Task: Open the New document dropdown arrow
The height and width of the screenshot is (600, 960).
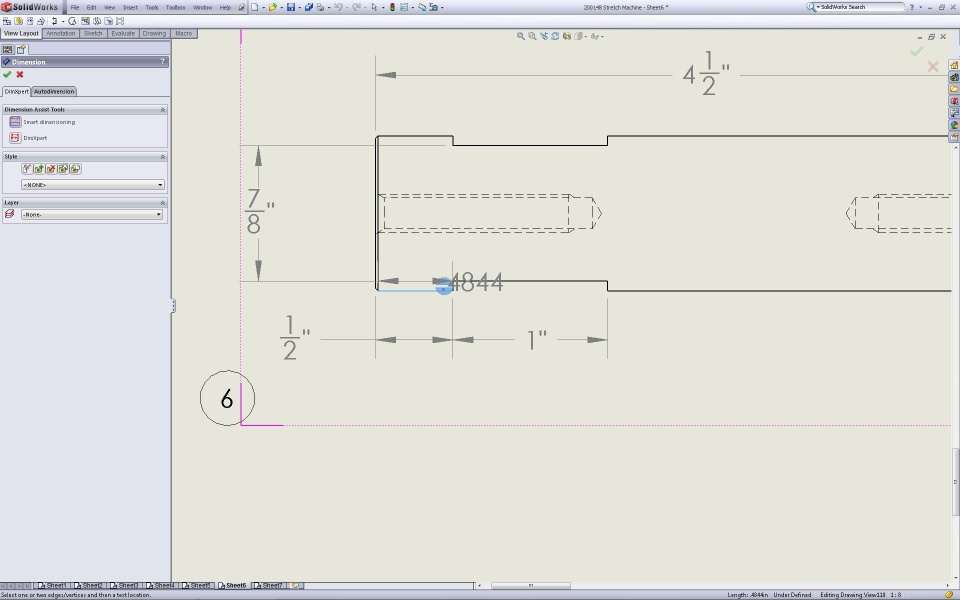Action: [x=262, y=8]
